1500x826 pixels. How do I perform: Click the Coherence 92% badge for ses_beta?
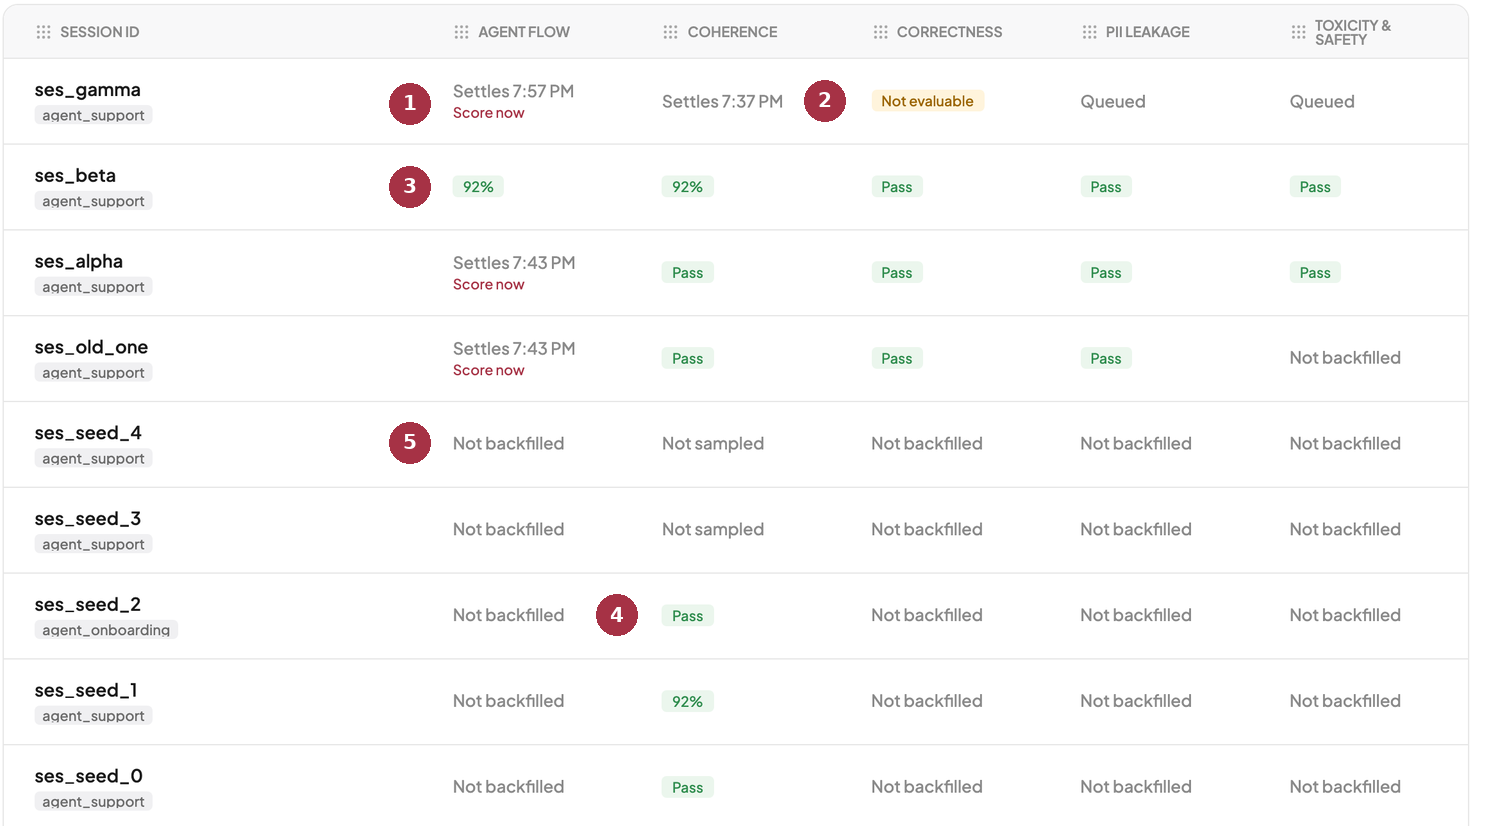[687, 187]
